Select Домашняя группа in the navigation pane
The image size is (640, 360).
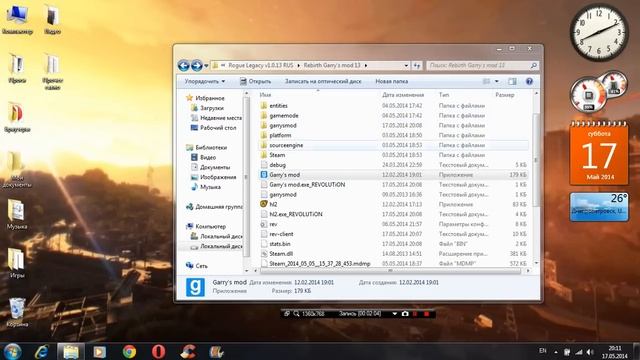(218, 207)
